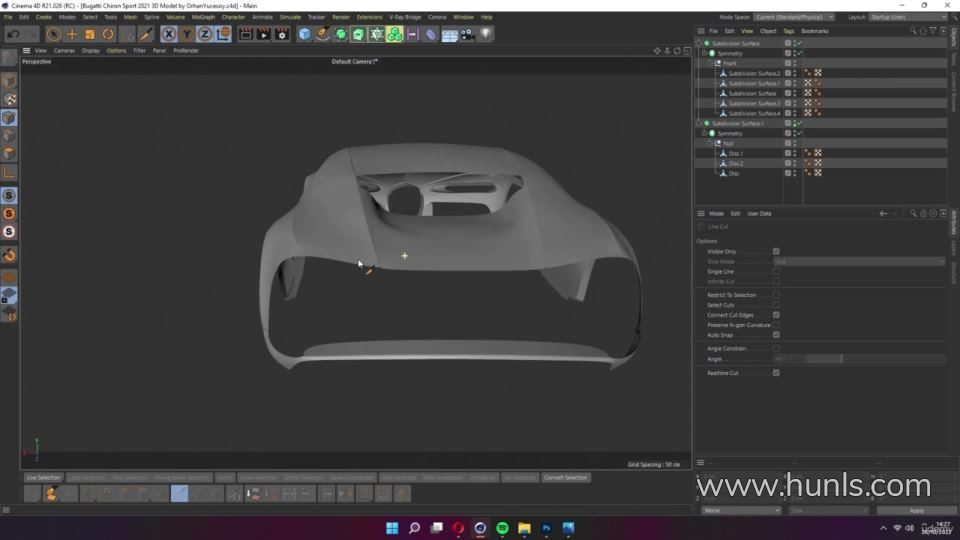The image size is (960, 540).
Task: Click the Camera object icon
Action: point(468,34)
